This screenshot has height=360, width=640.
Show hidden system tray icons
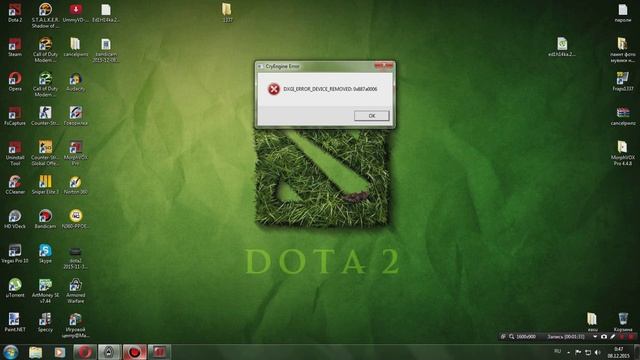pyautogui.click(x=568, y=352)
